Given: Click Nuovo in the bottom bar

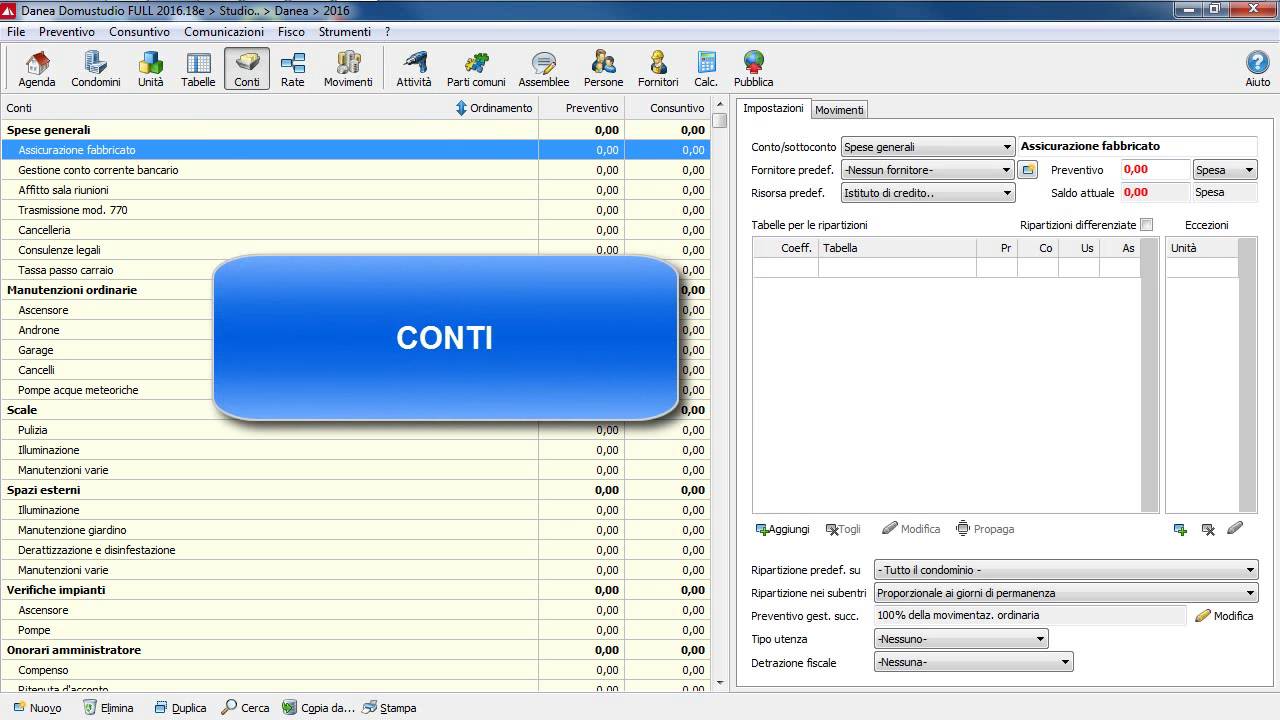Looking at the screenshot, I should pyautogui.click(x=37, y=708).
